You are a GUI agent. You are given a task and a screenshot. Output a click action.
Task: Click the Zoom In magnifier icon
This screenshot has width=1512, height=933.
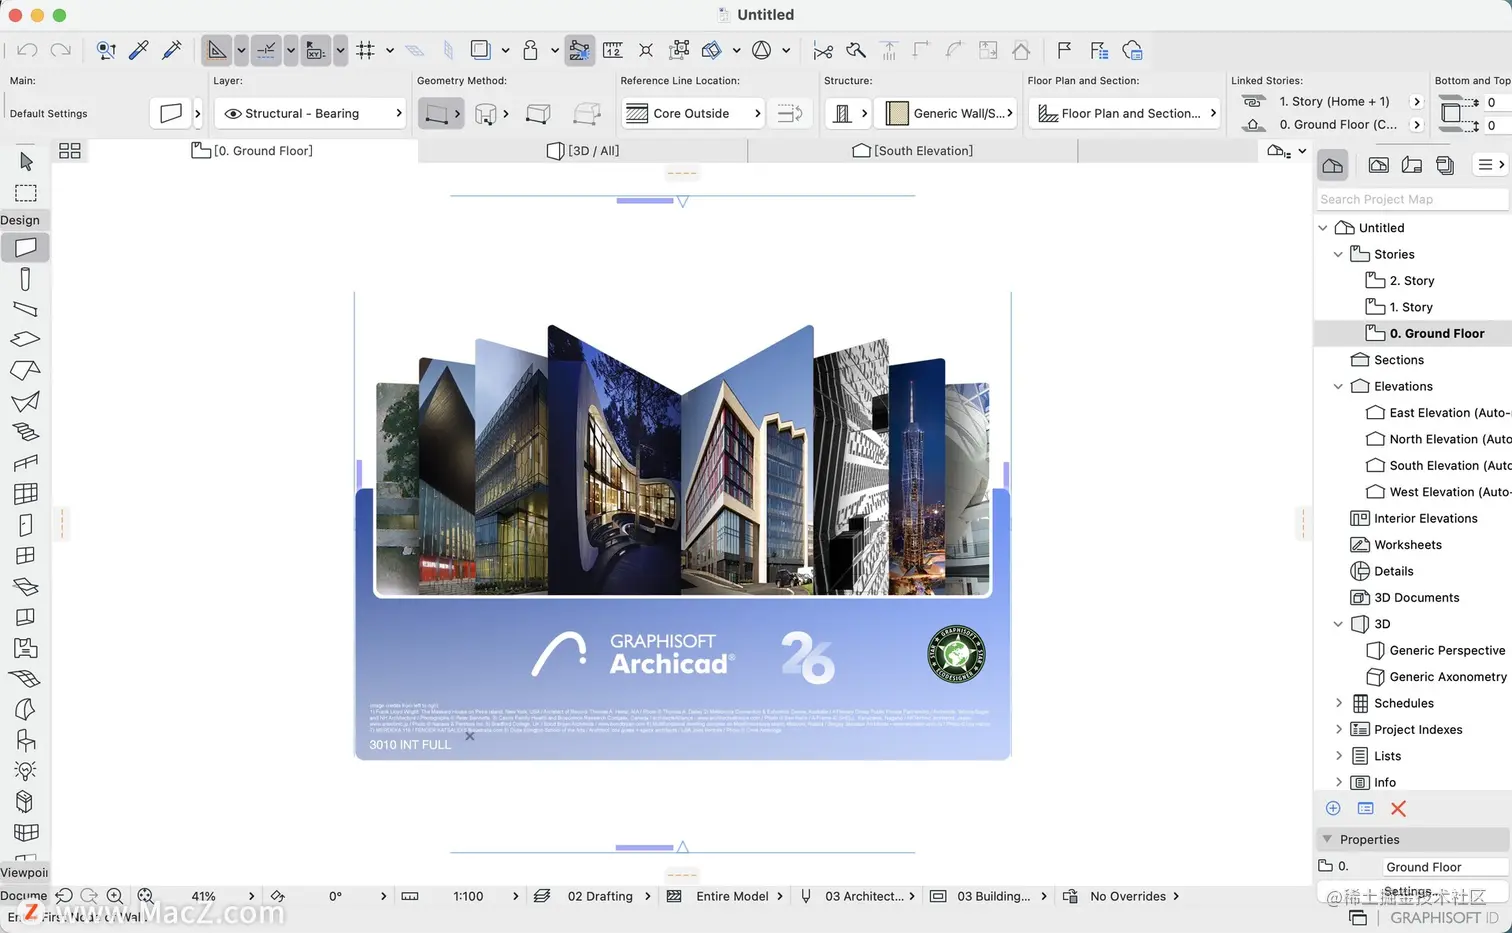point(115,896)
